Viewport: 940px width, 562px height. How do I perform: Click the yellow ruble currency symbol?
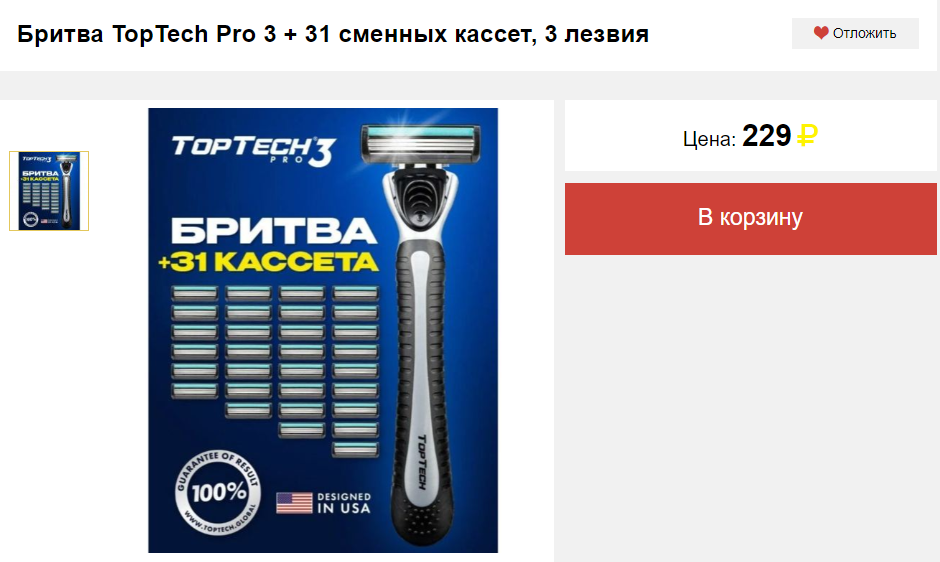coord(807,136)
